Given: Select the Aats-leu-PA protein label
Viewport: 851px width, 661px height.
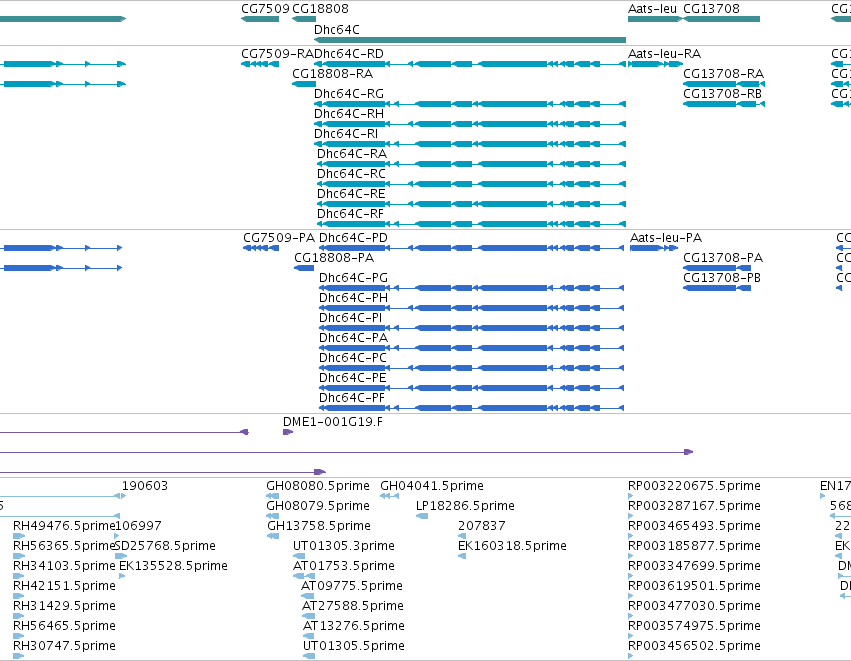Looking at the screenshot, I should (x=666, y=238).
